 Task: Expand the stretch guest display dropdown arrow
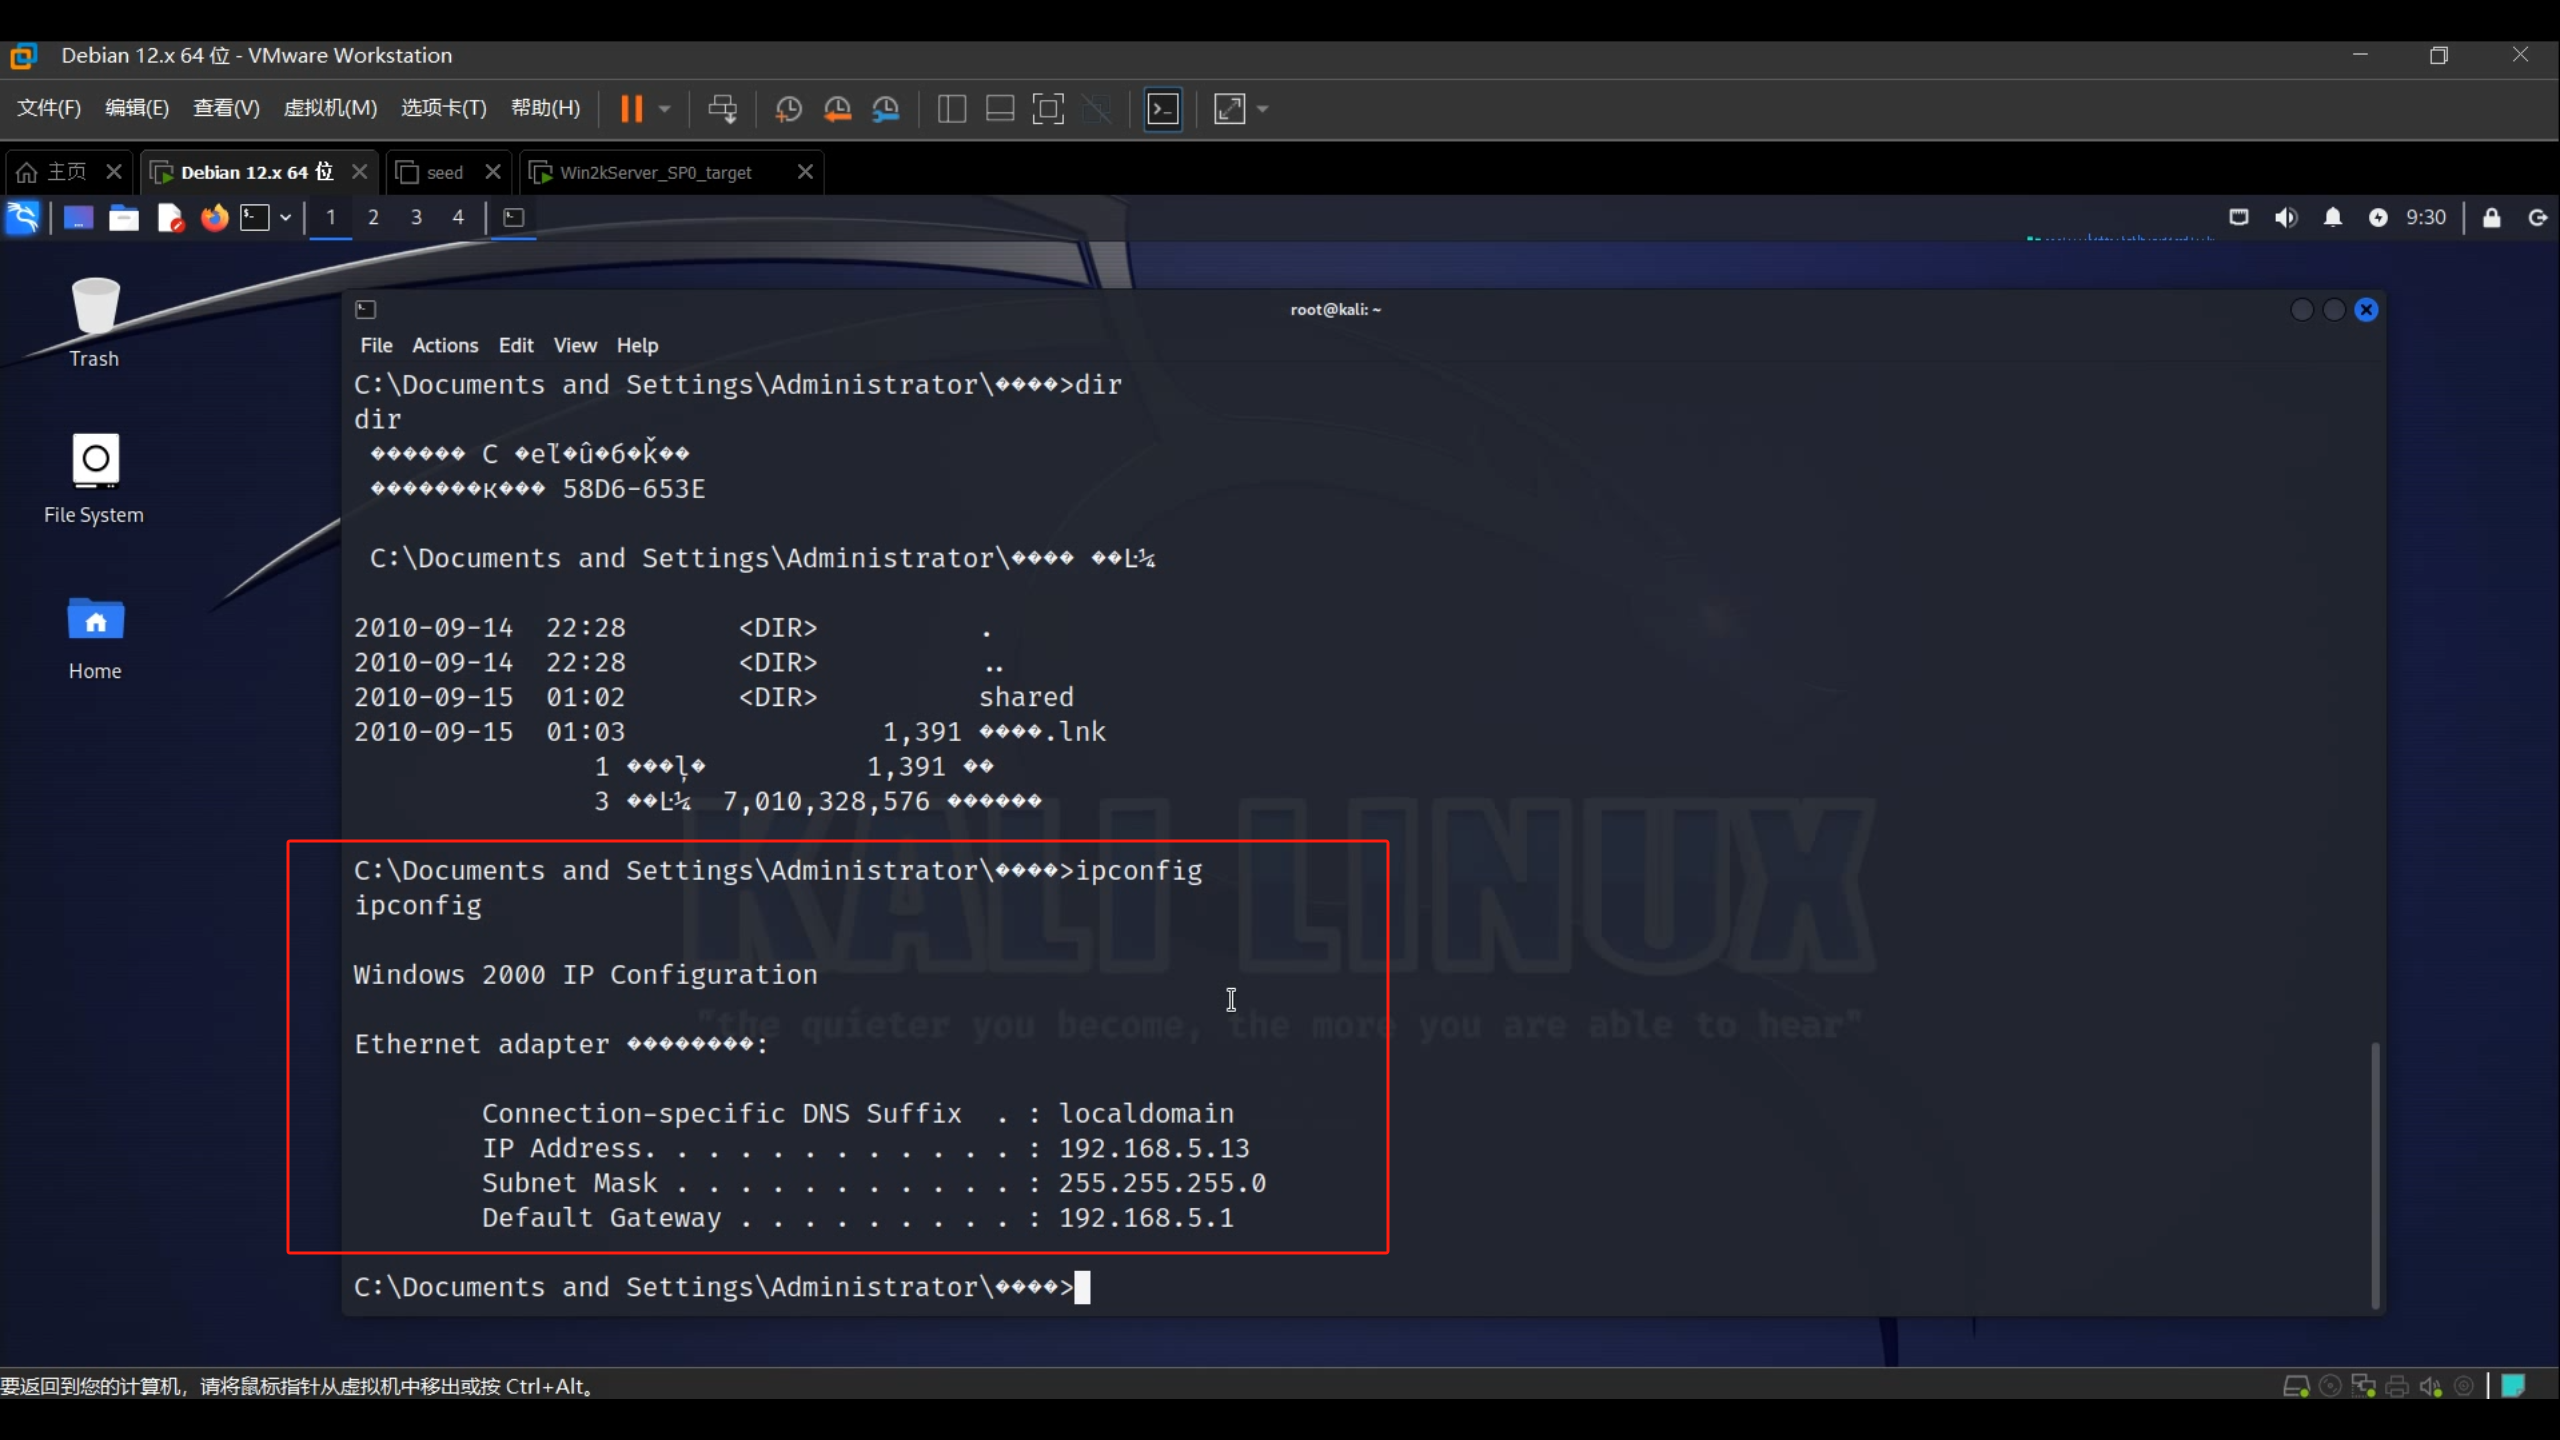[1263, 108]
